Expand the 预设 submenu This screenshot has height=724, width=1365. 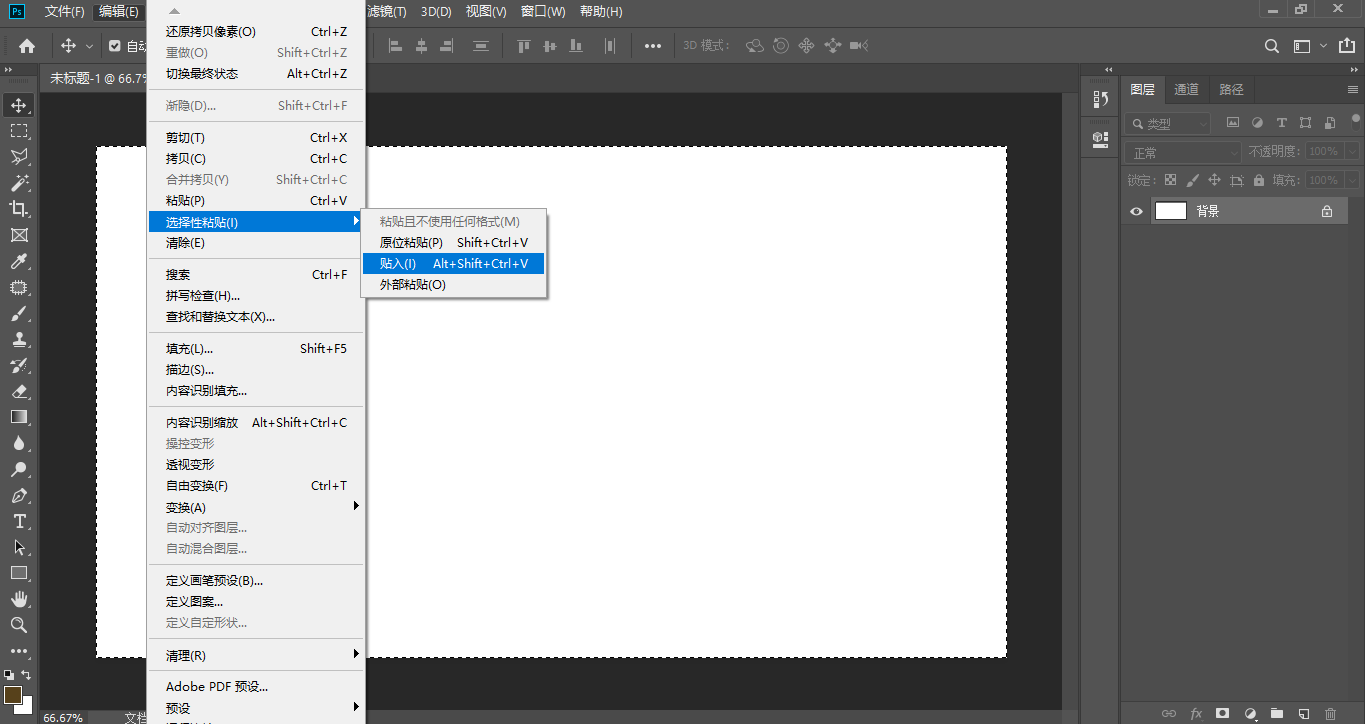pyautogui.click(x=257, y=708)
